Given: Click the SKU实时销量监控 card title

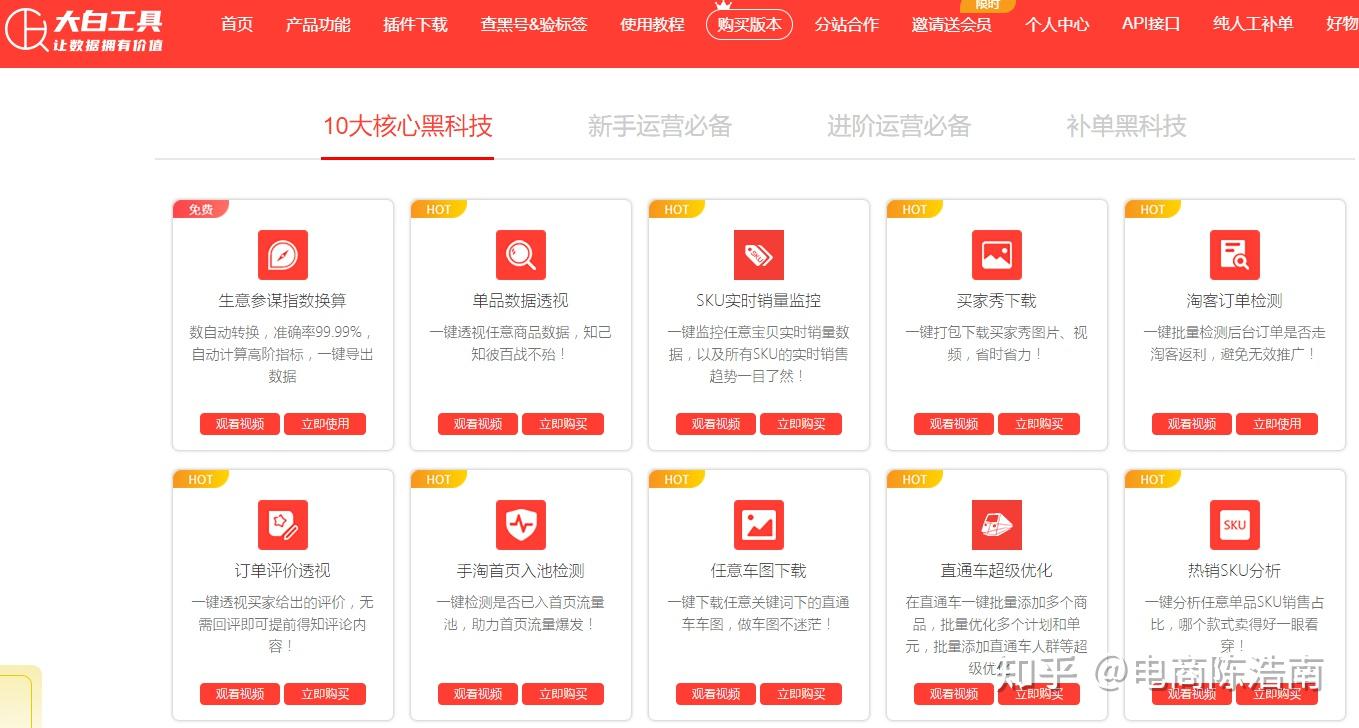Looking at the screenshot, I should click(759, 301).
